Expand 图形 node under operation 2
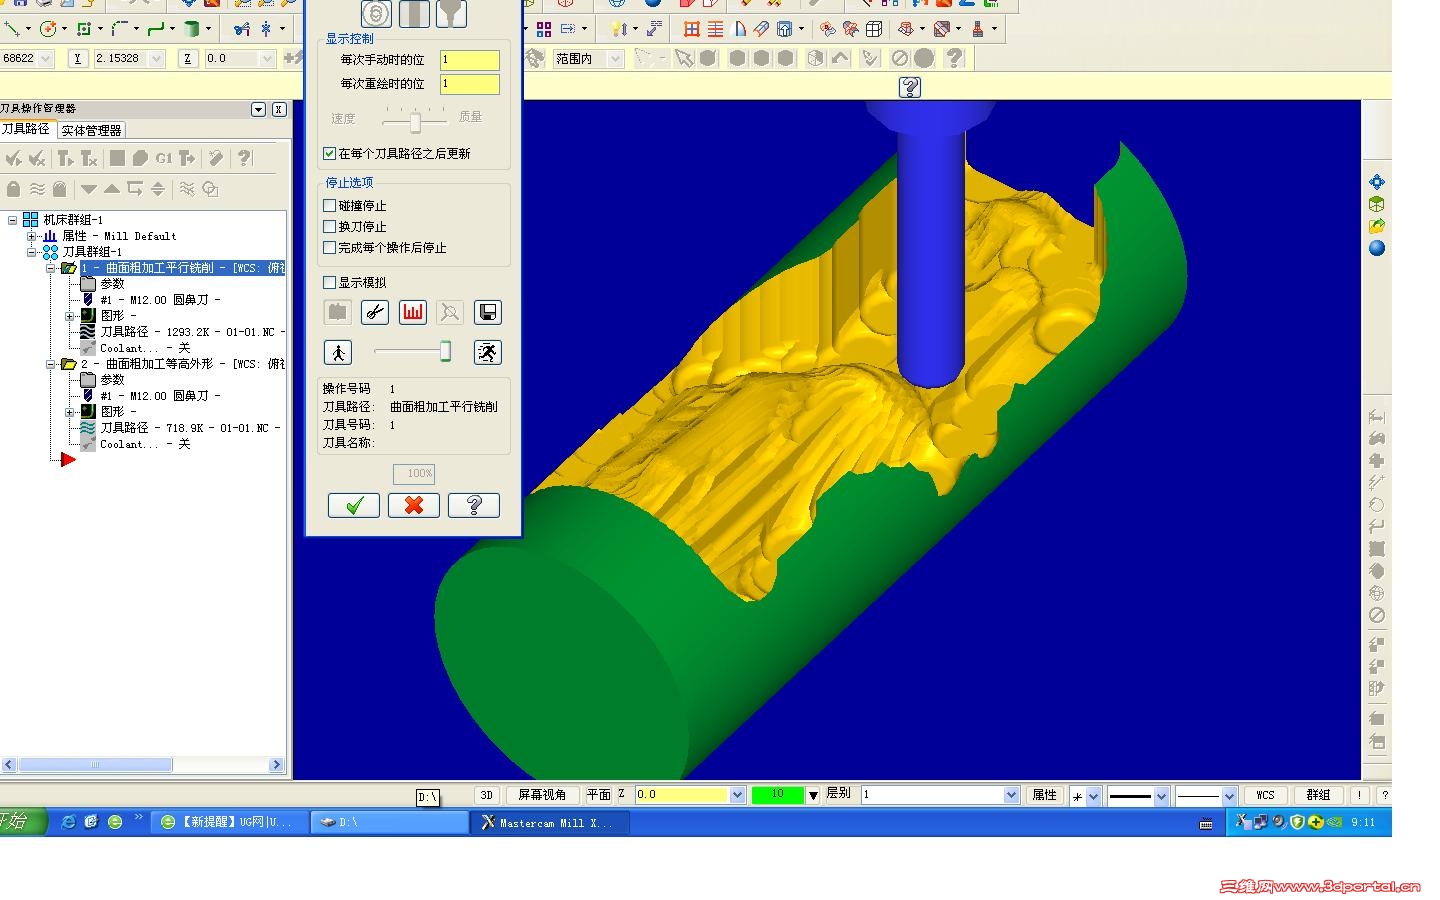 [70, 412]
